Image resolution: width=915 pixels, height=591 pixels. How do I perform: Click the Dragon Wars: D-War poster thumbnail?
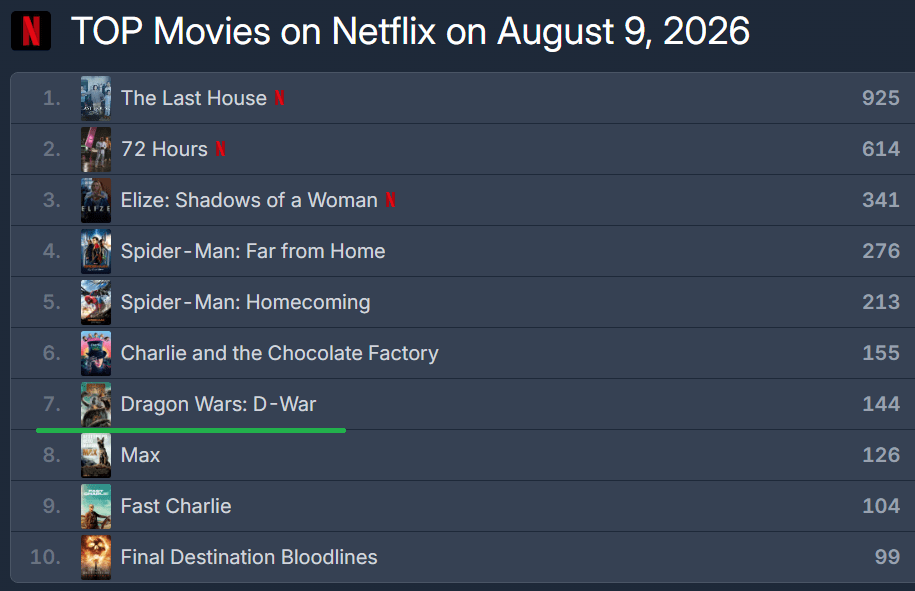click(x=96, y=404)
